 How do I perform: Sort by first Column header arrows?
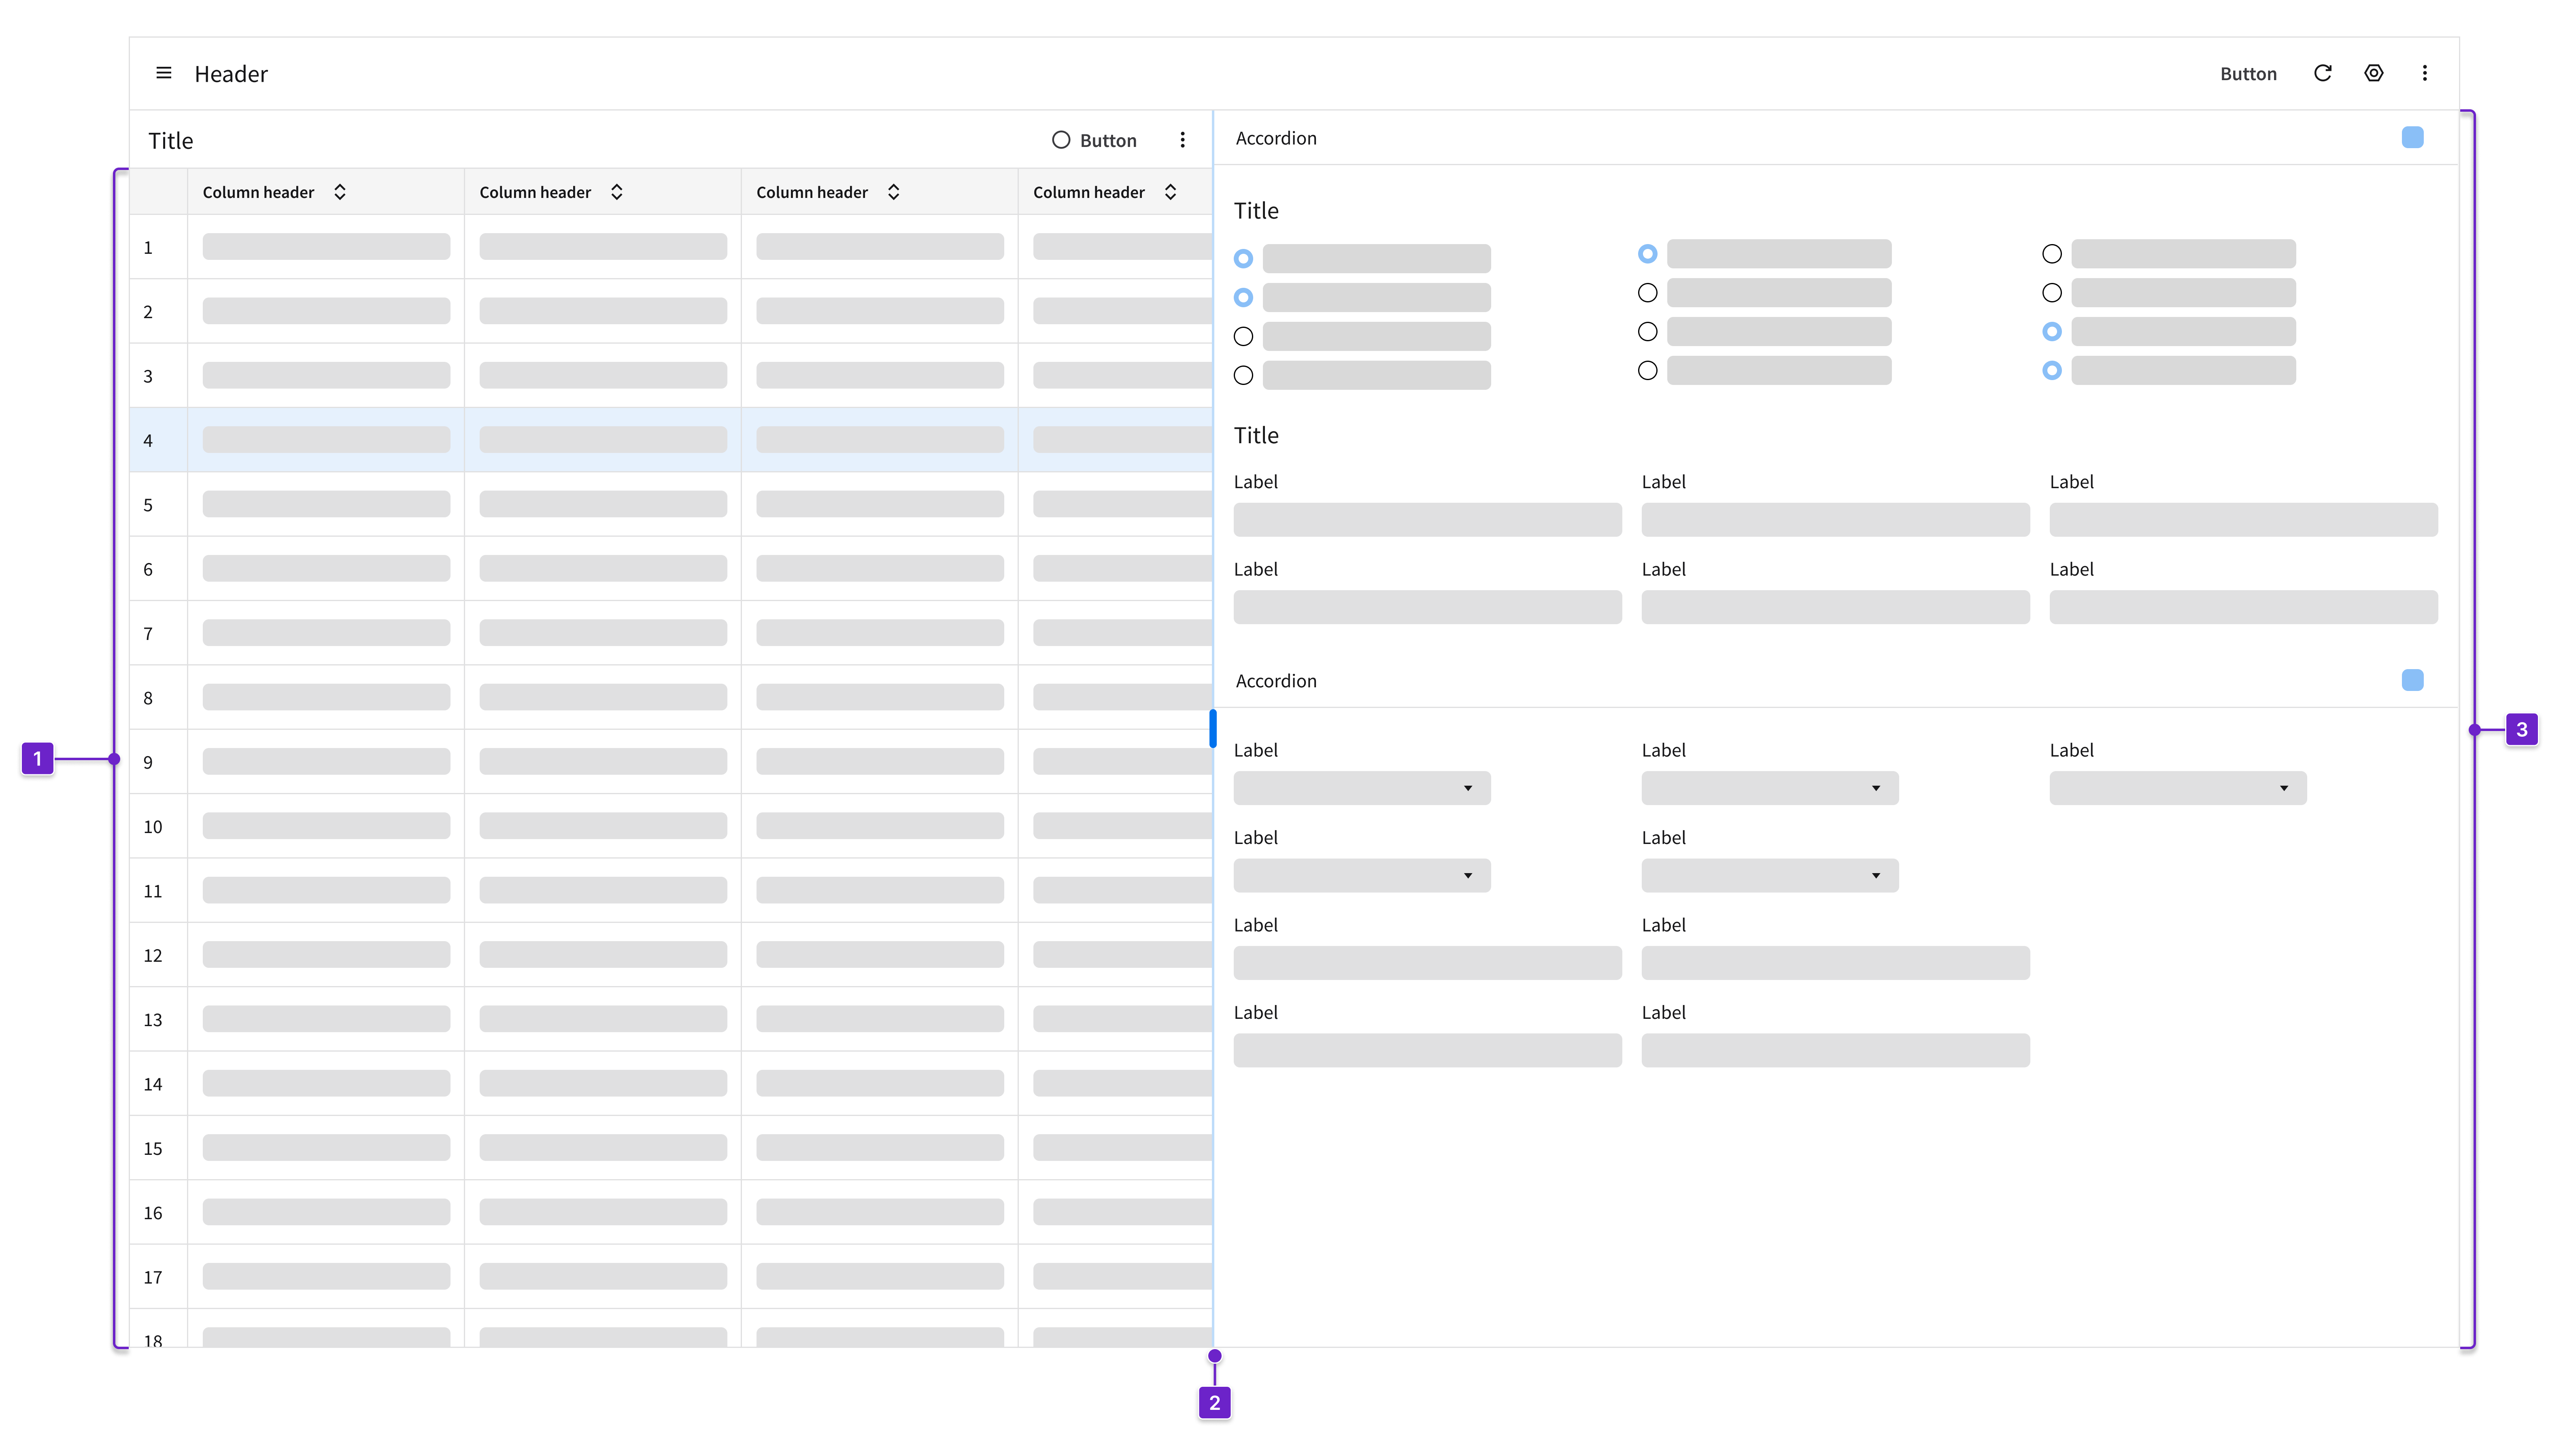[340, 192]
